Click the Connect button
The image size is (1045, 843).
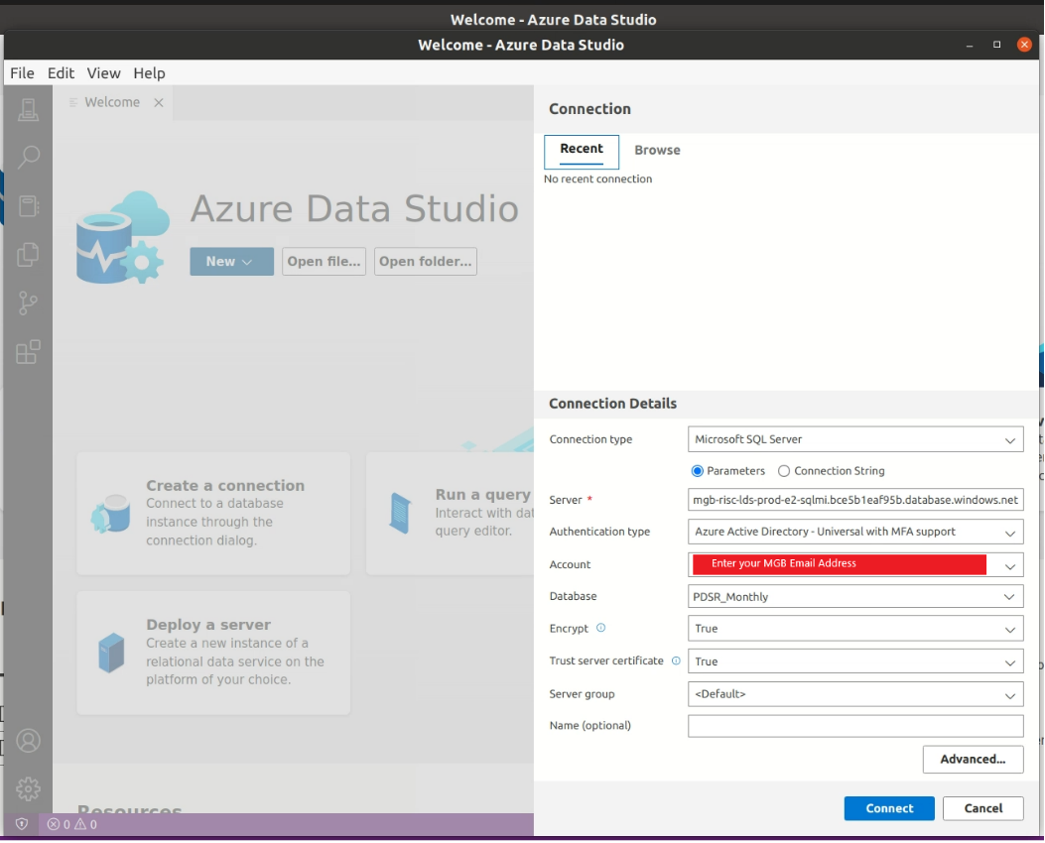889,808
